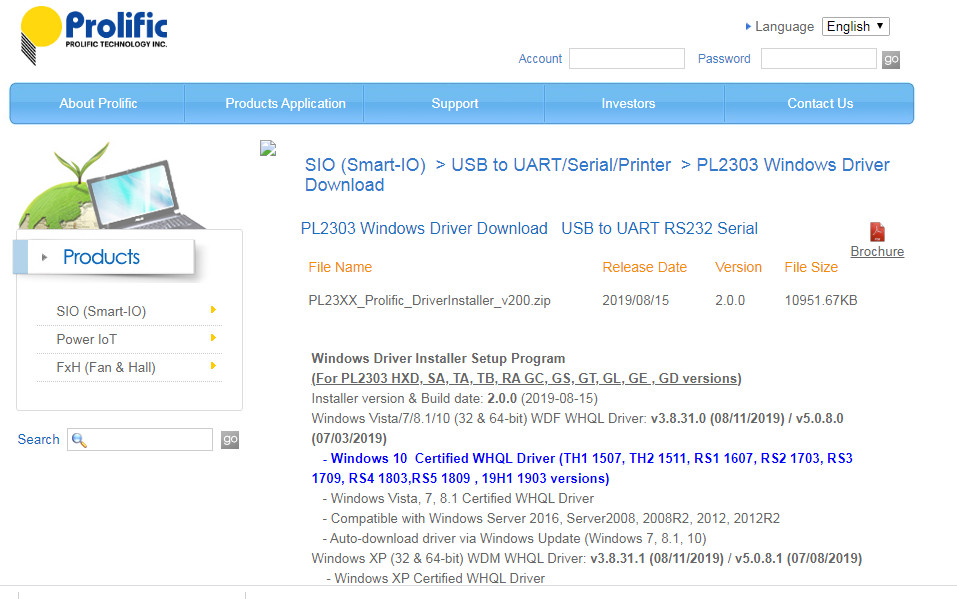Open the Brochure PDF icon
957x599 pixels.
click(877, 232)
